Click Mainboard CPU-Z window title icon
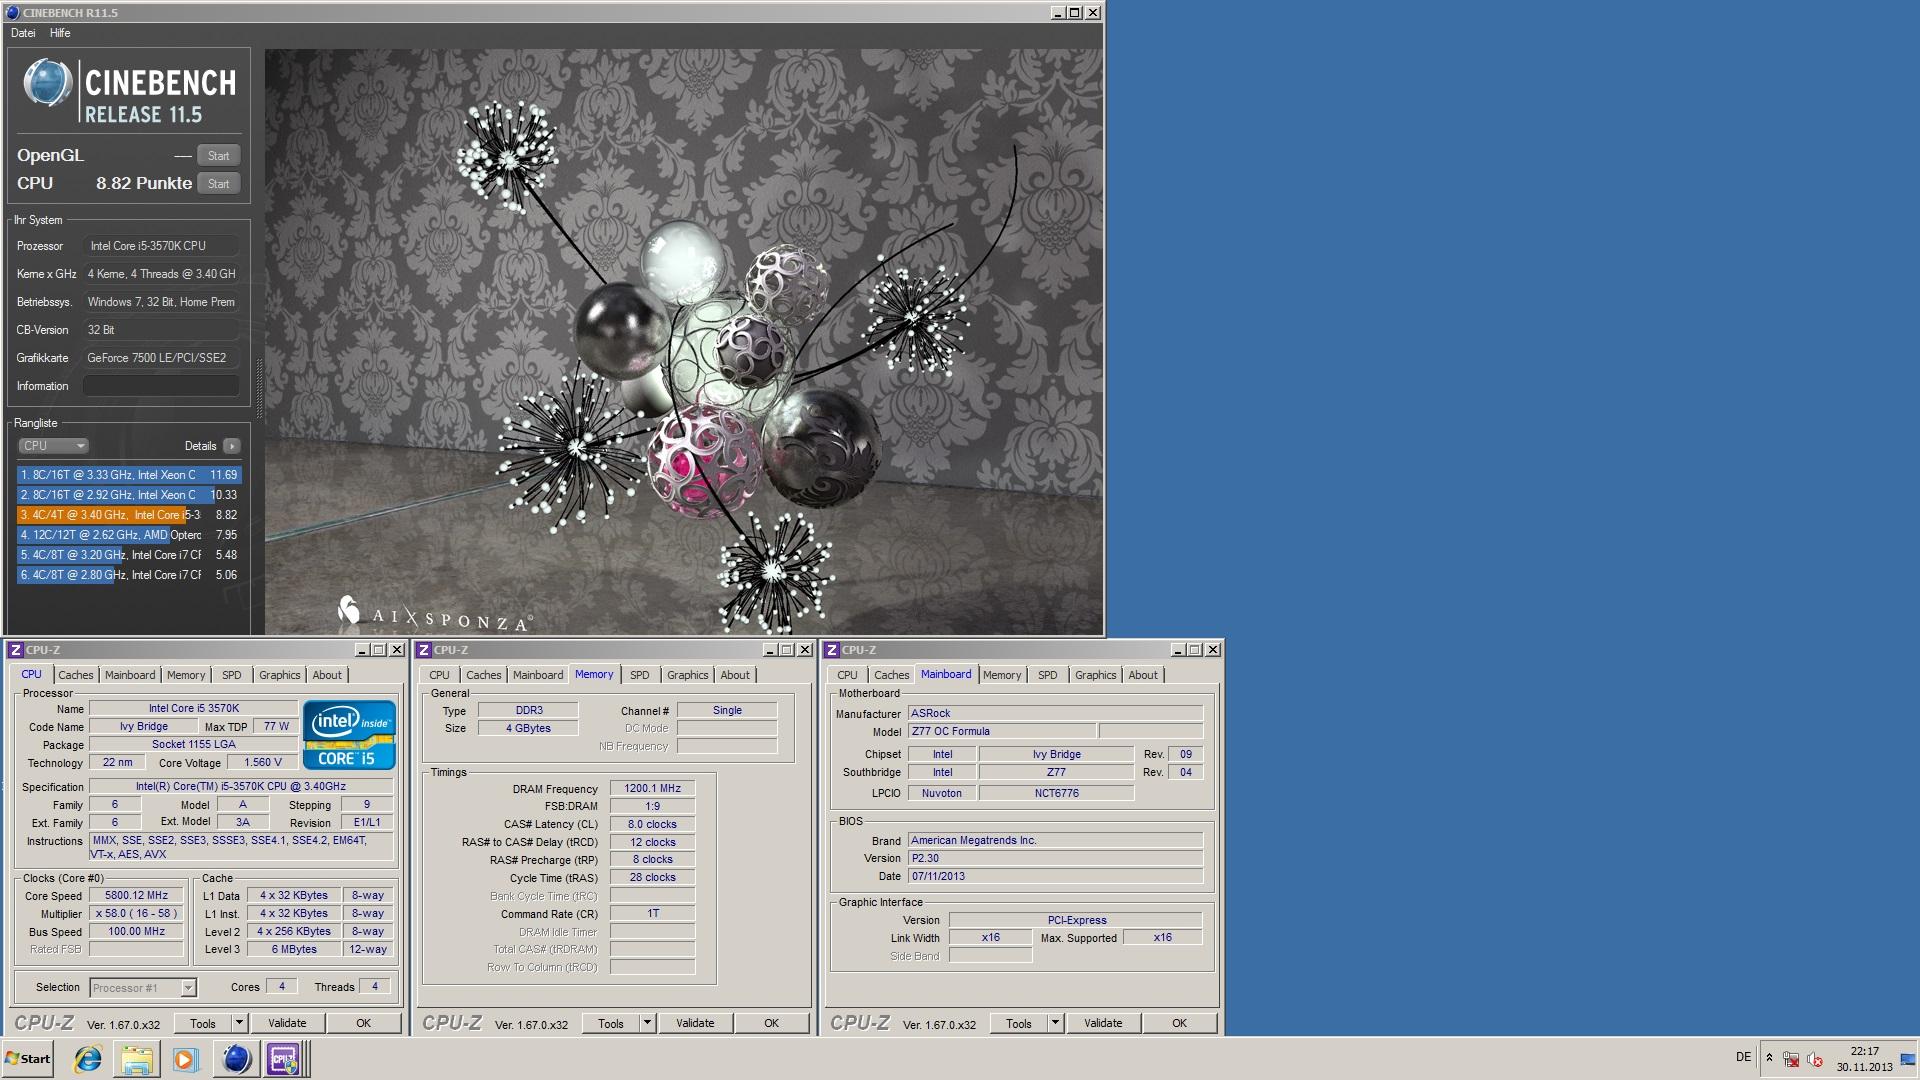The image size is (1920, 1080). pos(831,650)
